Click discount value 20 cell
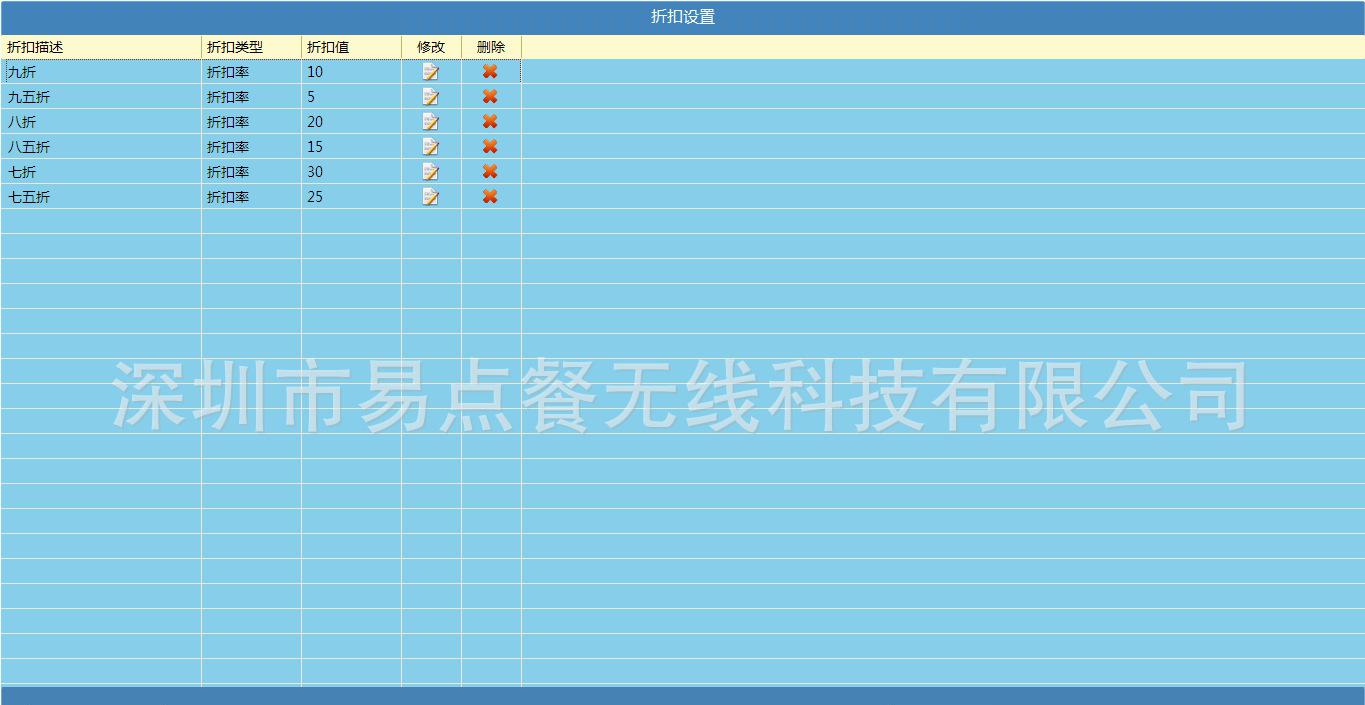1365x705 pixels. [x=351, y=122]
